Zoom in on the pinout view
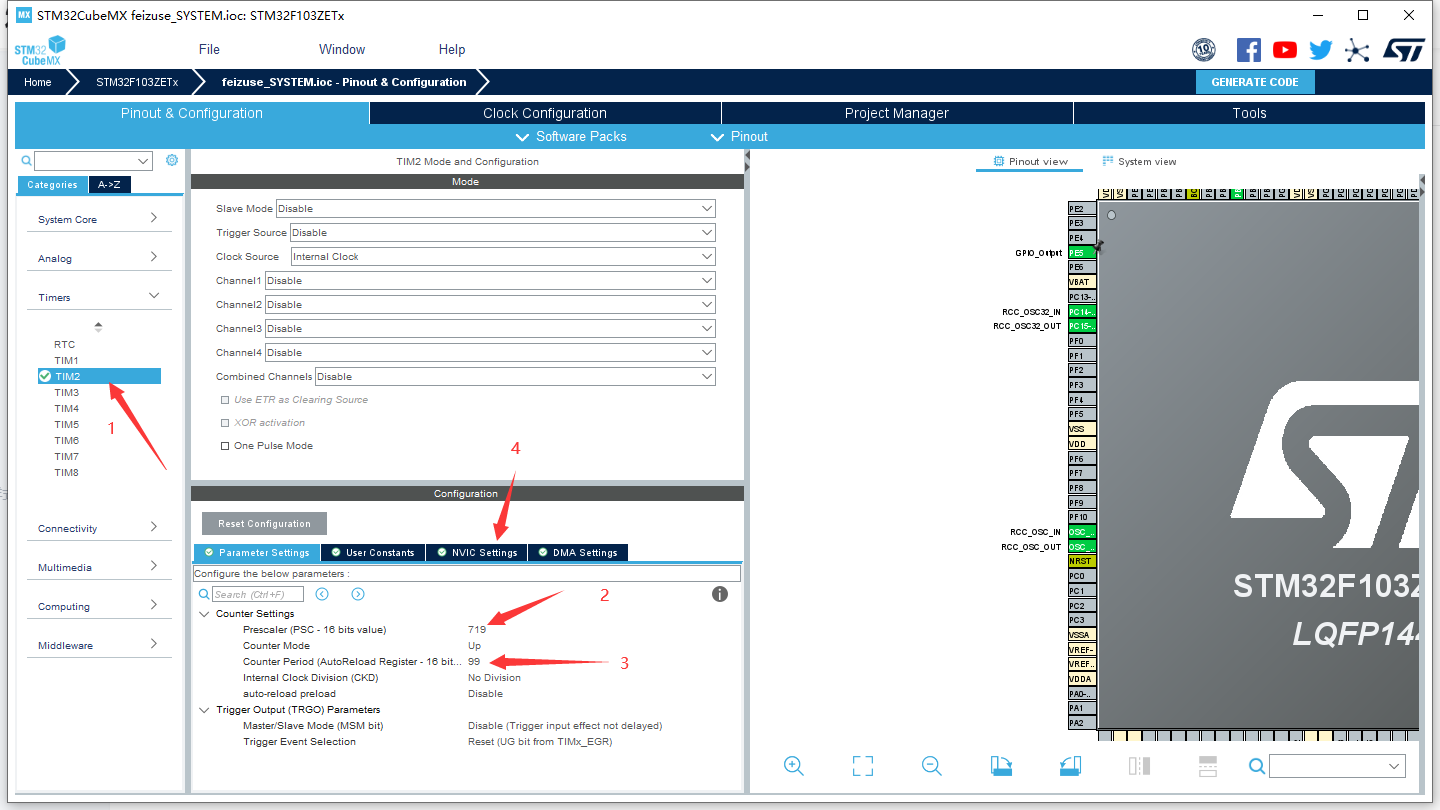Viewport: 1440px width, 810px height. [x=794, y=766]
